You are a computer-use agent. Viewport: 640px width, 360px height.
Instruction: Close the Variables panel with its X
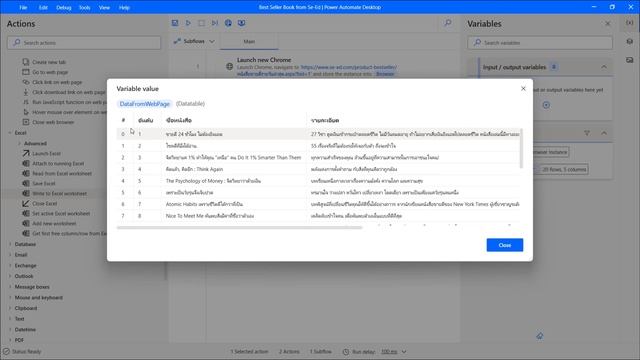(x=608, y=24)
